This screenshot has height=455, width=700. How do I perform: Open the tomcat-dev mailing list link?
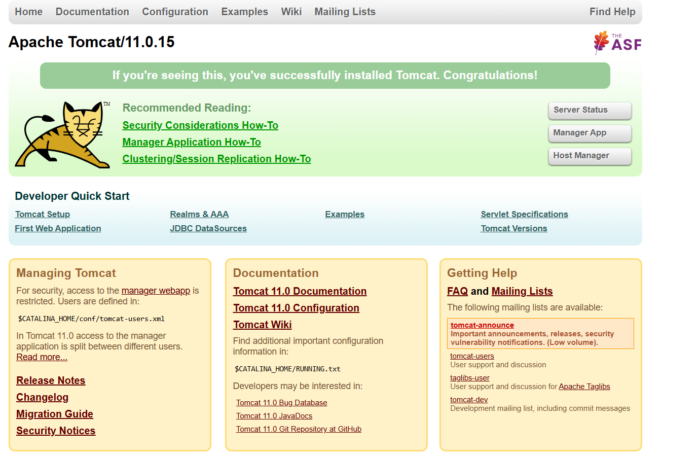coord(469,400)
